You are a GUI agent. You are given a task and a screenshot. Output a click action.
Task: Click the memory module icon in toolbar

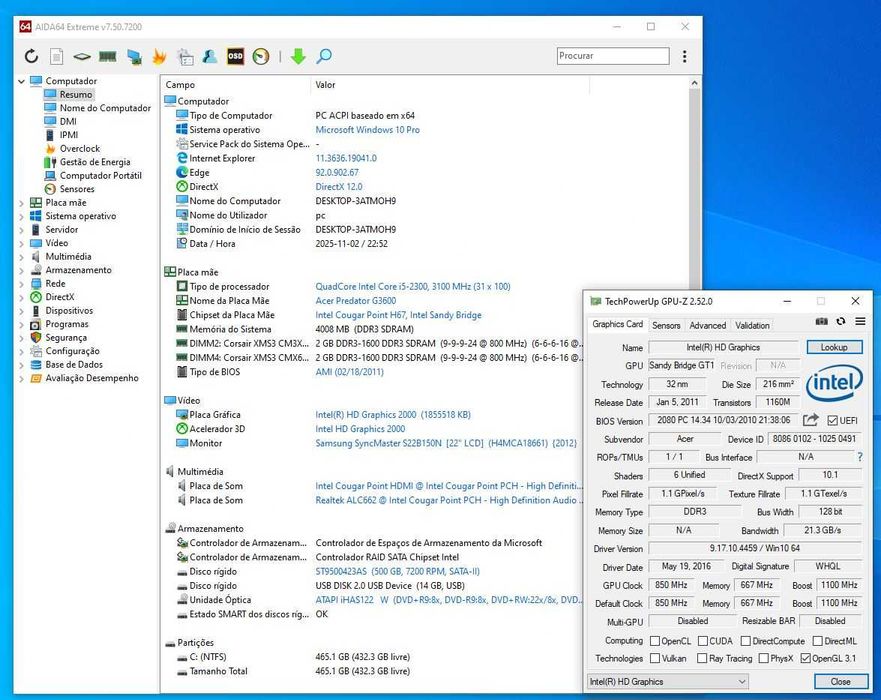[107, 56]
